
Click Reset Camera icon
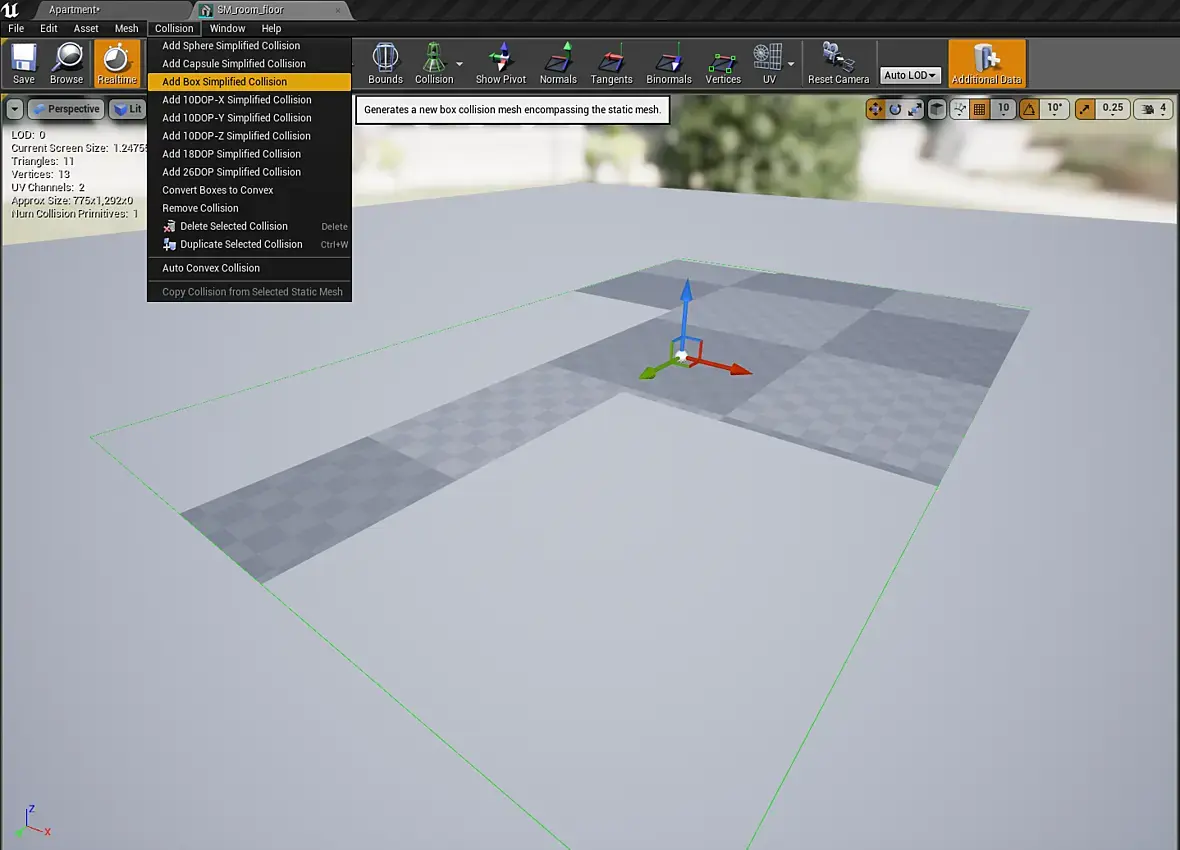(838, 63)
